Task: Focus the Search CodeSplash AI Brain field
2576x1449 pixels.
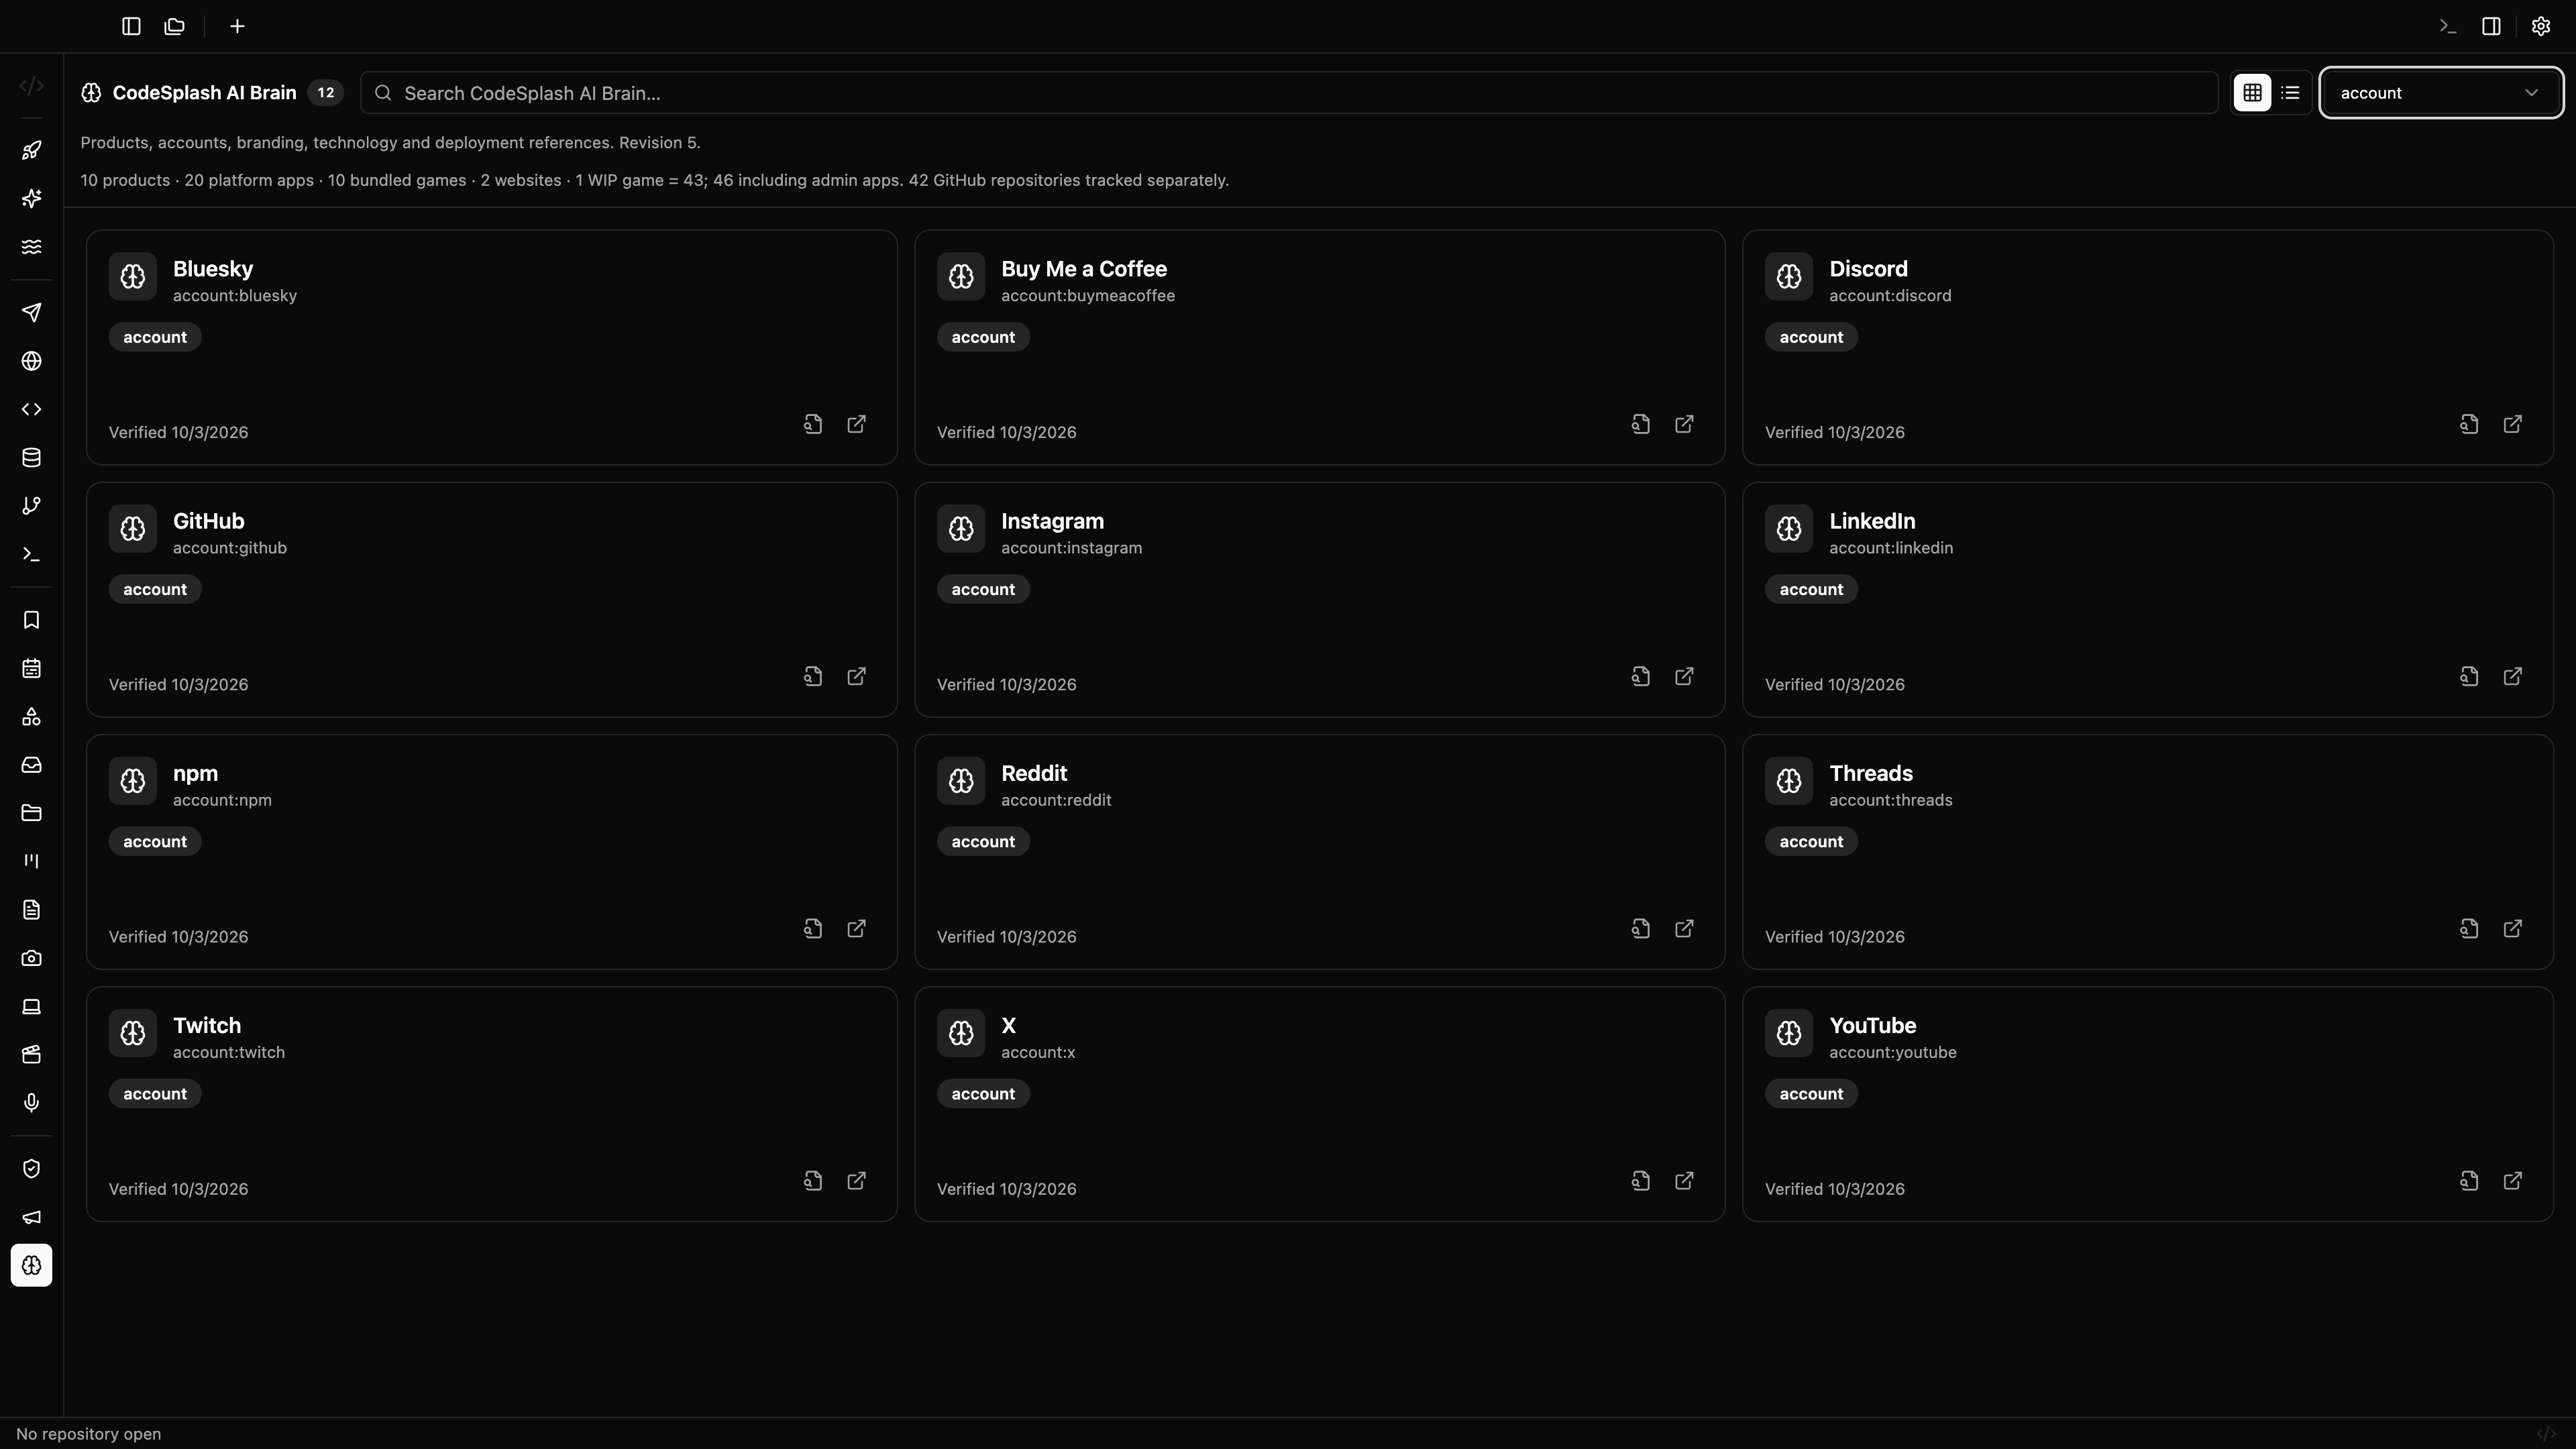Action: click(x=1289, y=93)
